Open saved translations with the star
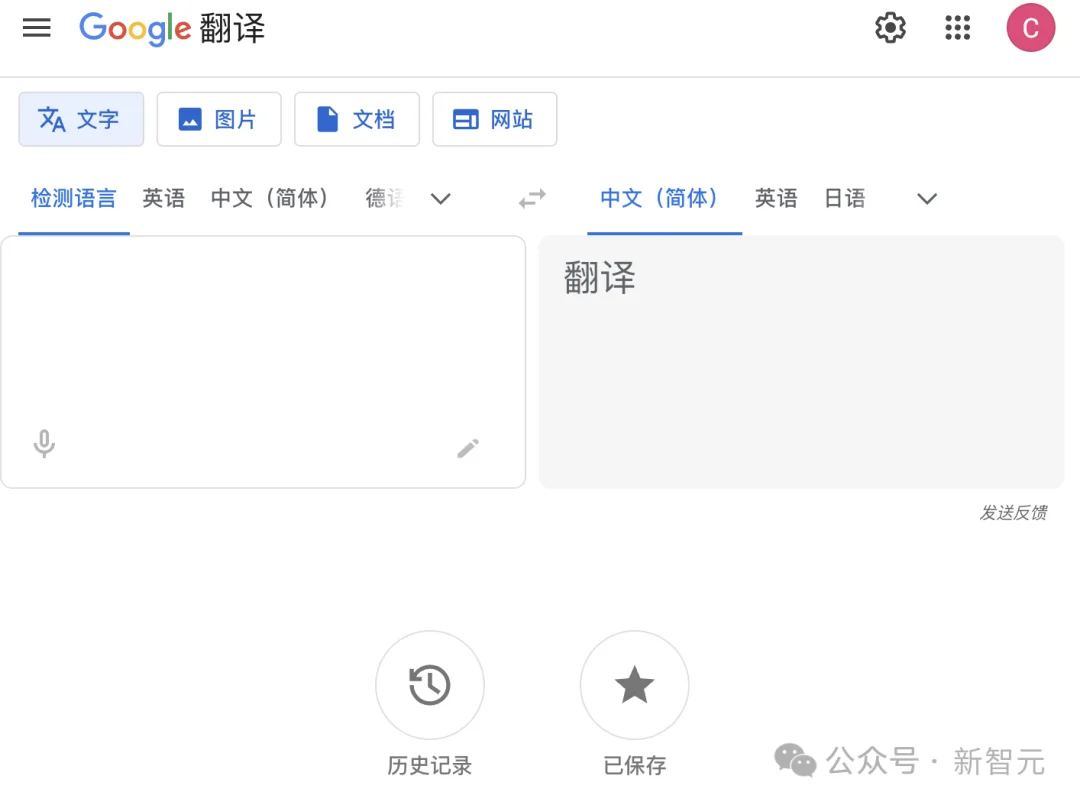This screenshot has width=1080, height=805. [x=634, y=685]
